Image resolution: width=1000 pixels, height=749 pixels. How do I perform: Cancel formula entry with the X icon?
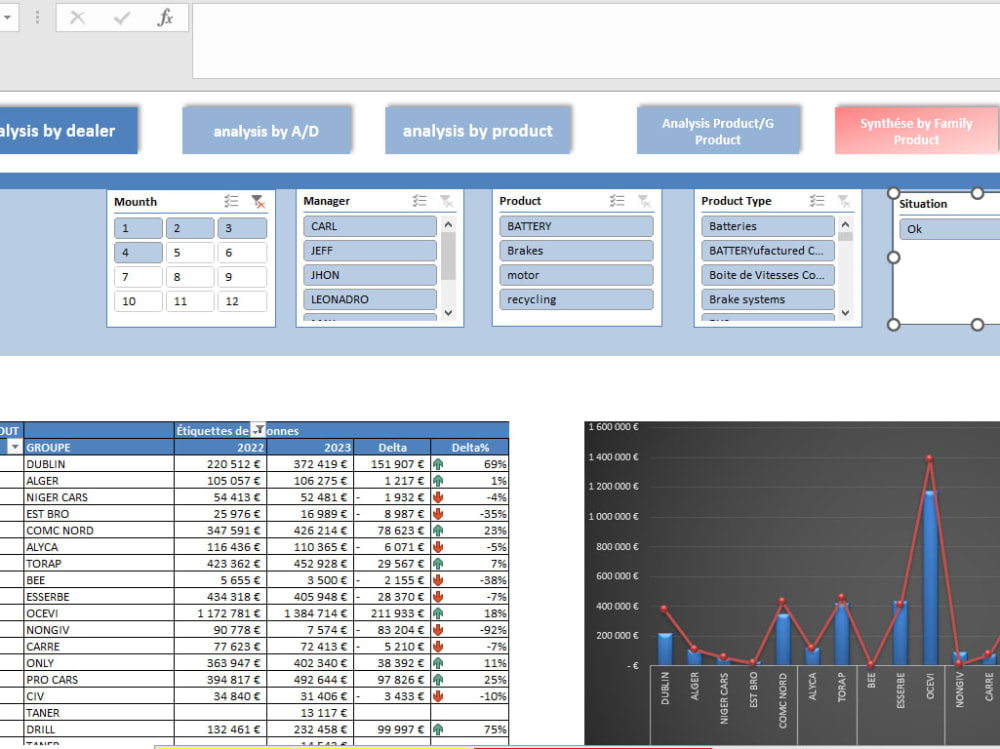click(x=77, y=18)
